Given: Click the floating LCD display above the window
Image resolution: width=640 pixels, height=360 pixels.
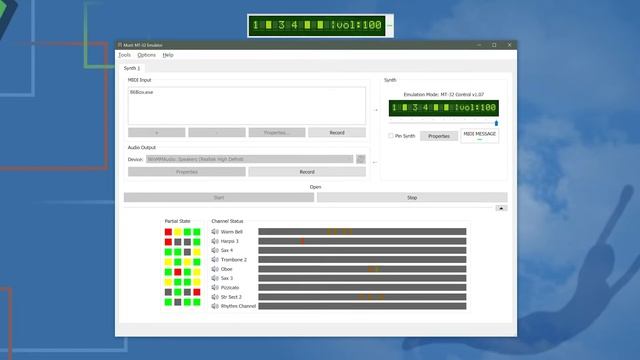Looking at the screenshot, I should [317, 25].
